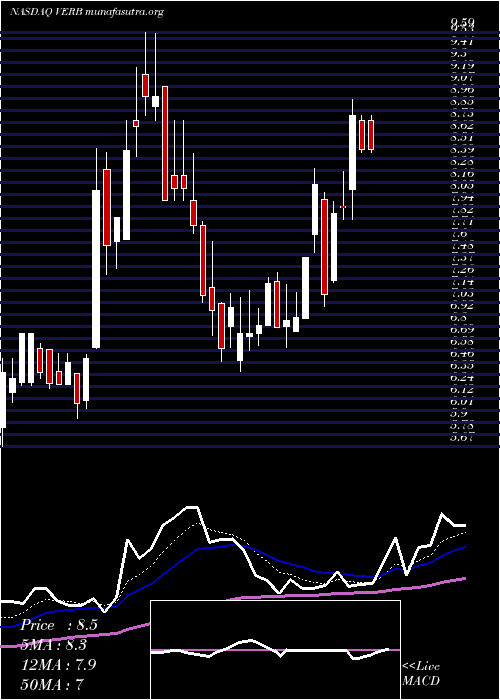Click the 8.96 price axis label

[462, 90]
